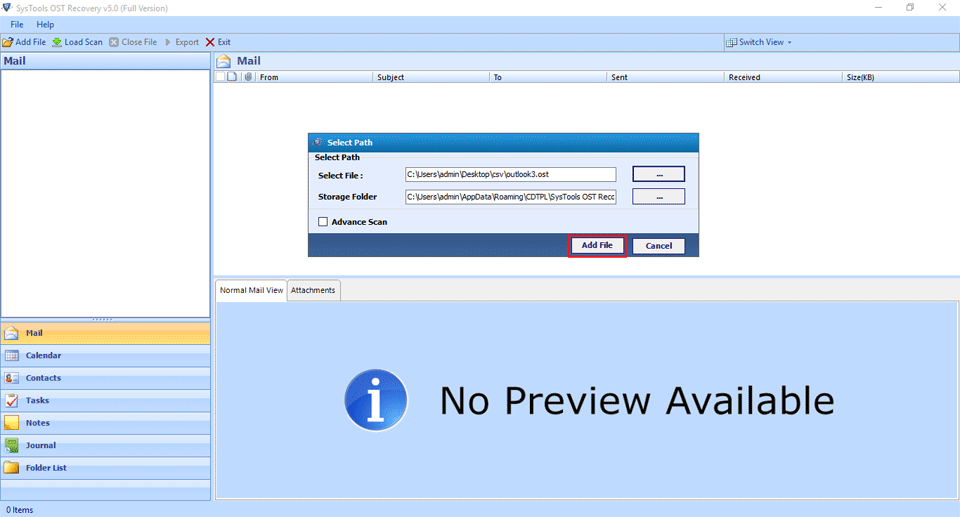The image size is (960, 517).
Task: Open the Help menu
Action: coord(45,24)
